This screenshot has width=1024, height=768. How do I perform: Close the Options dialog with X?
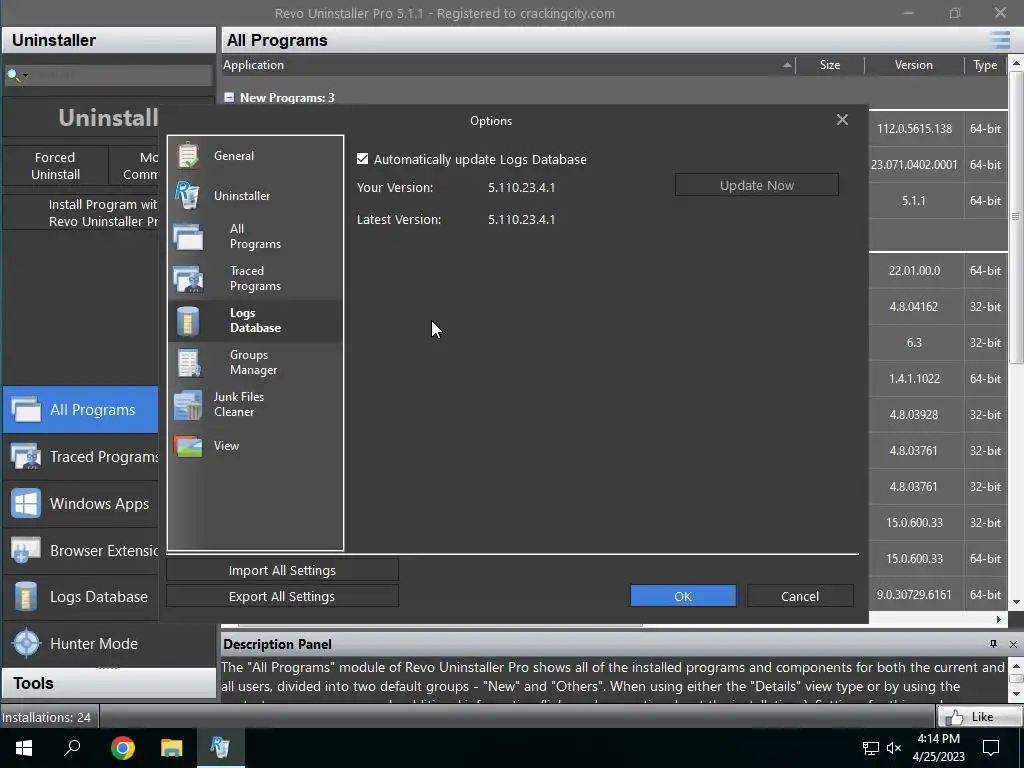click(x=842, y=120)
